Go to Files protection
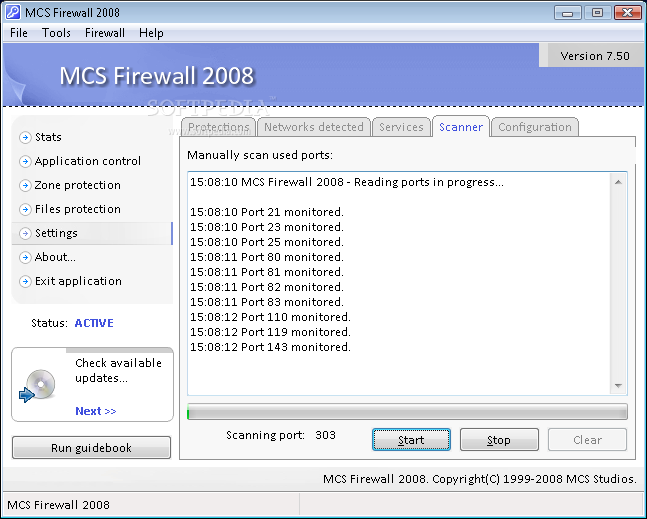This screenshot has height=519, width=647. pos(78,209)
